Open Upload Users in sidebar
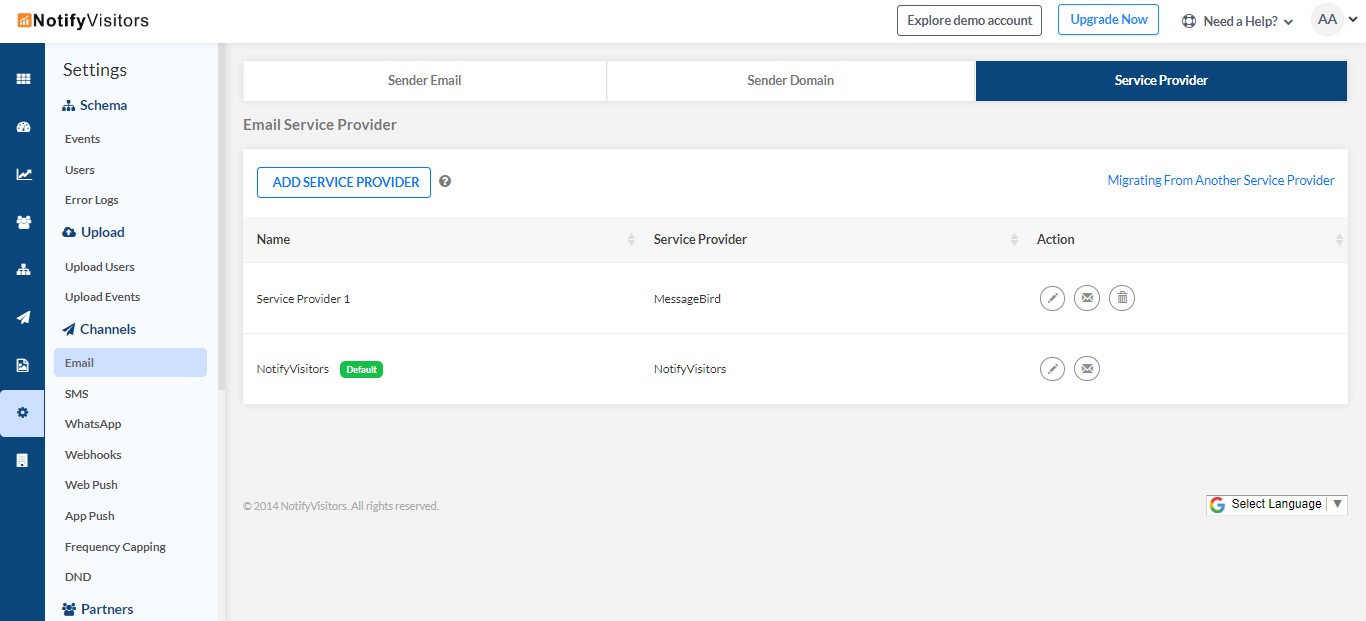The width and height of the screenshot is (1366, 621). coord(100,267)
